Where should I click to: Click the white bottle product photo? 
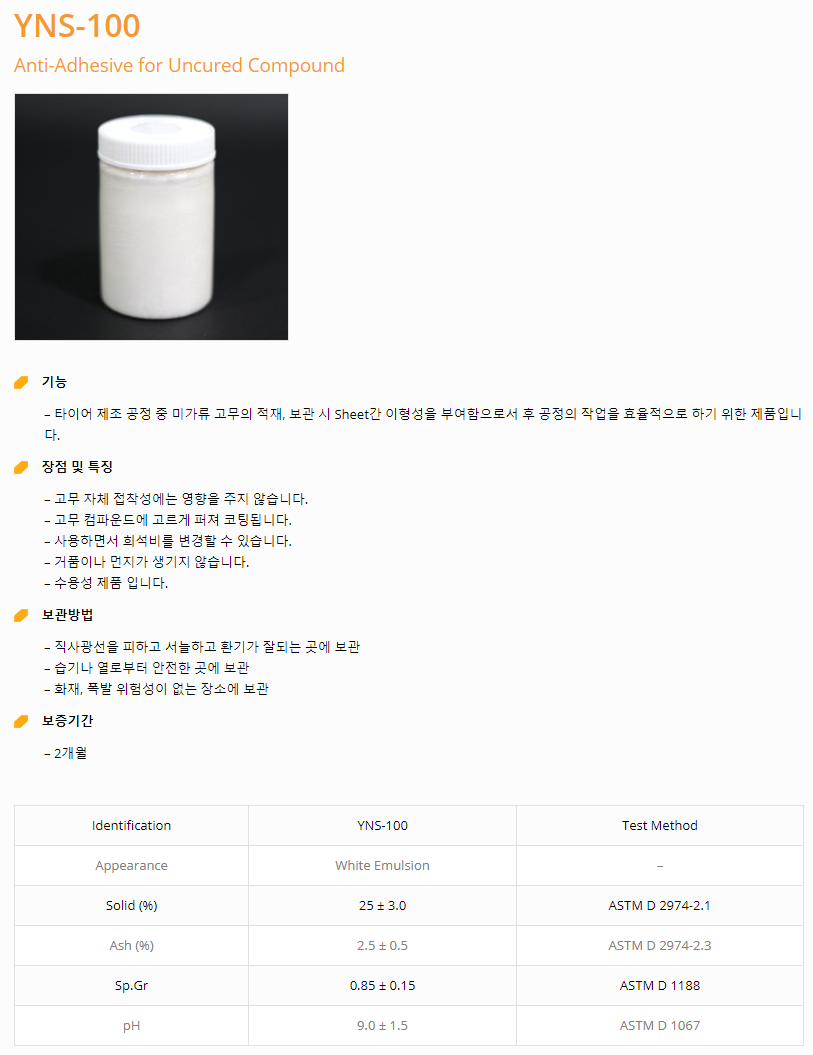coord(151,217)
